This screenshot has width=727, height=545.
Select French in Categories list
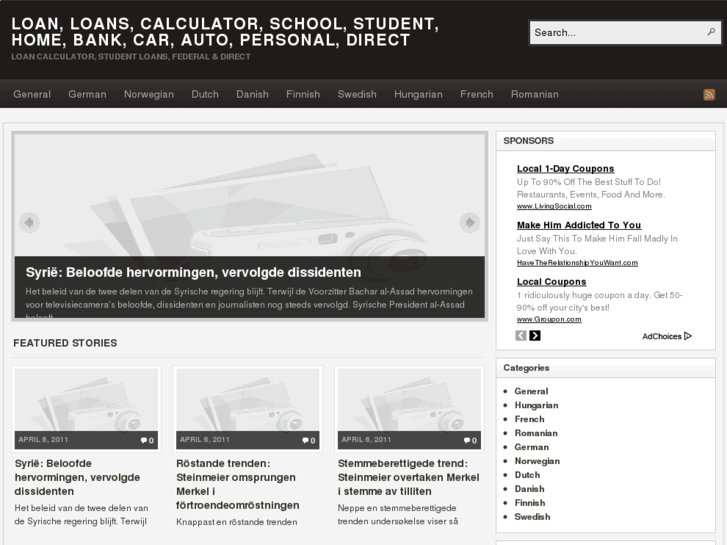pyautogui.click(x=529, y=419)
